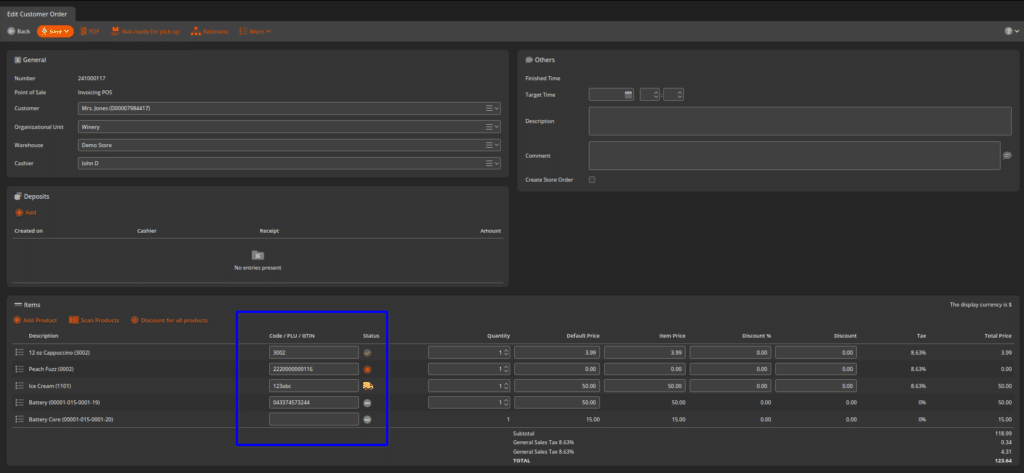The image size is (1024, 473).
Task: Open the help menu at top right
Action: 1009,32
